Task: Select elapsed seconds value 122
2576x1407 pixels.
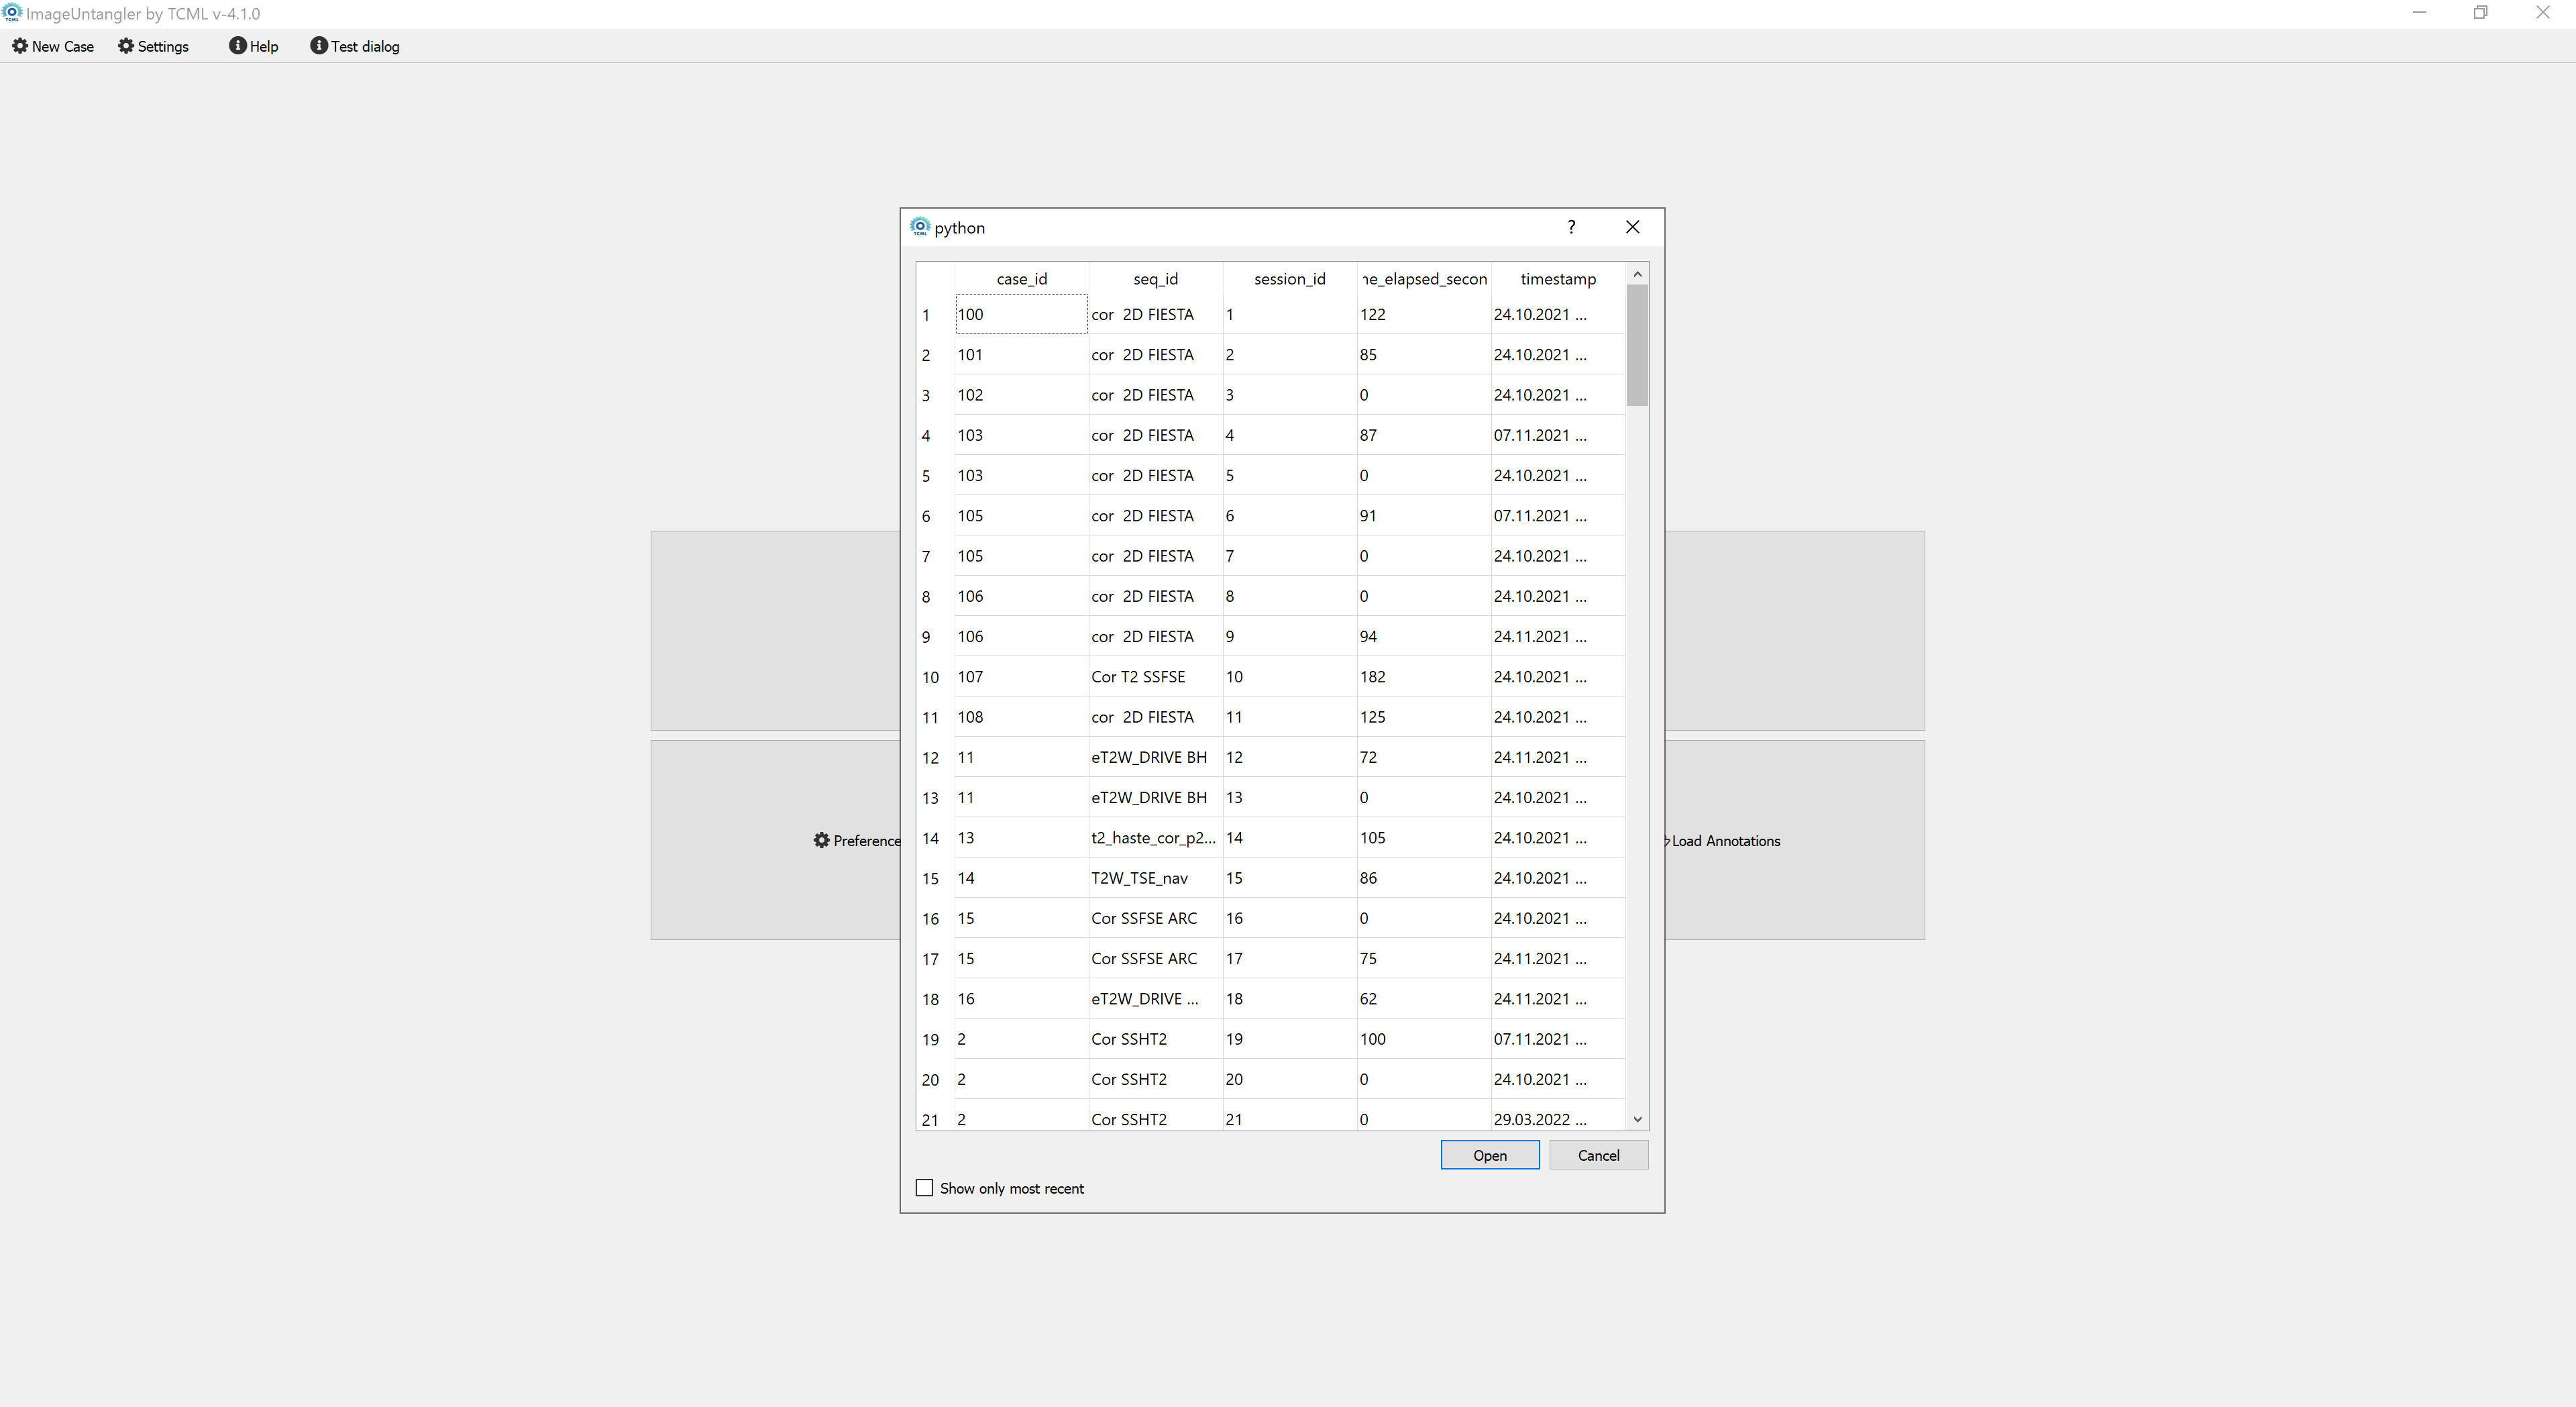Action: click(x=1424, y=314)
